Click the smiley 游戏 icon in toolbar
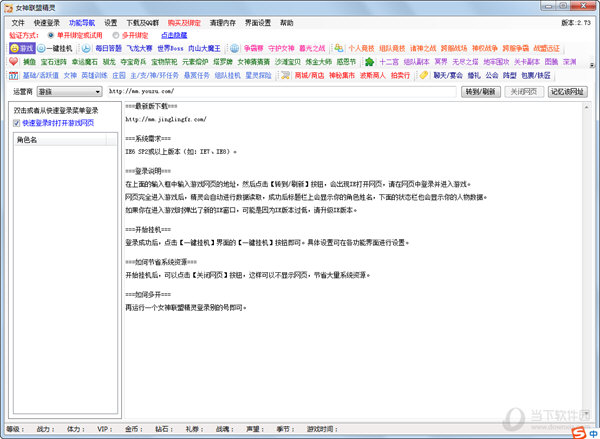 point(15,49)
